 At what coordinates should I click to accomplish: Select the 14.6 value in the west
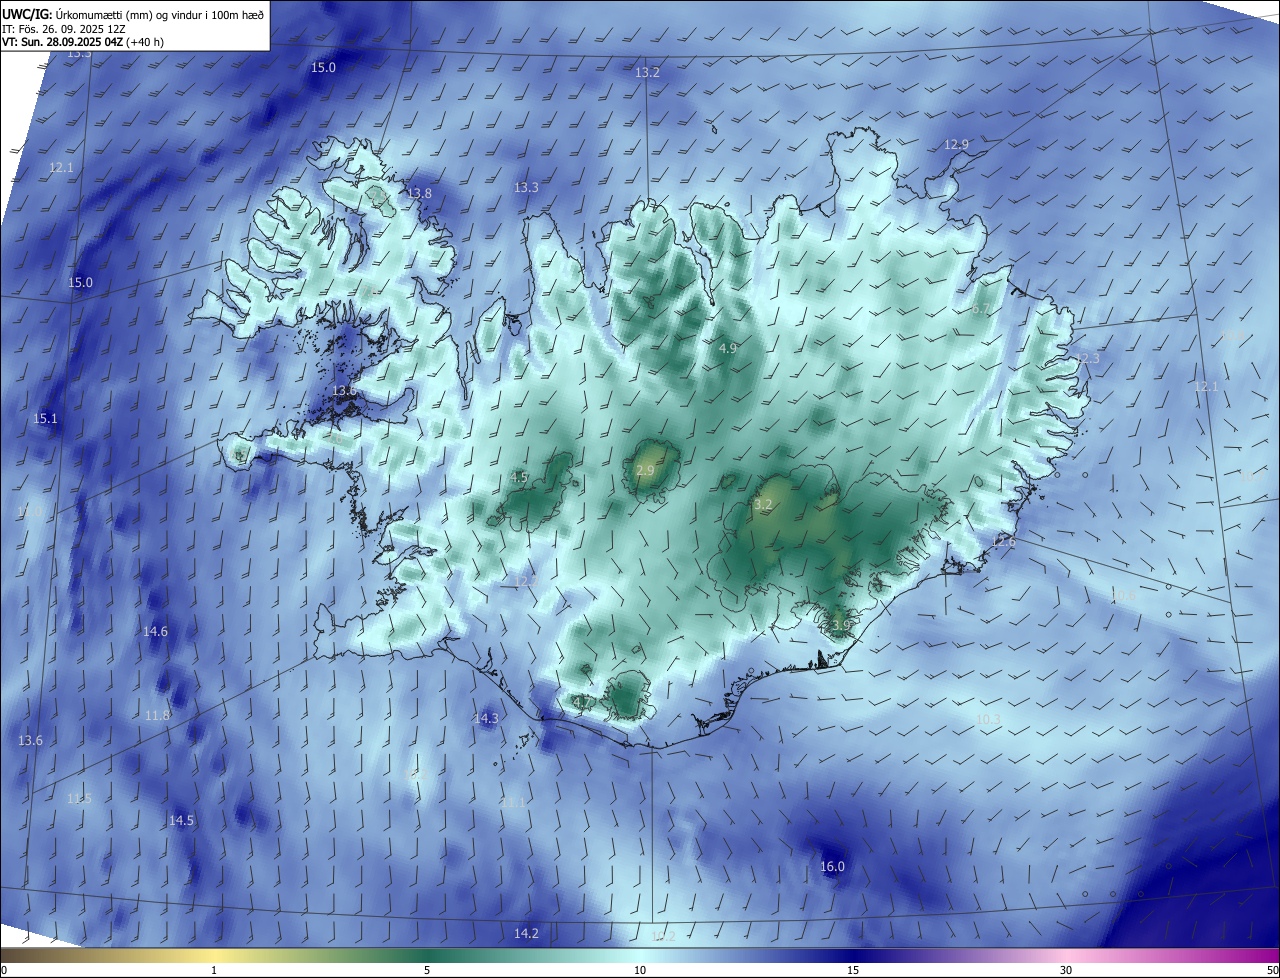click(155, 631)
